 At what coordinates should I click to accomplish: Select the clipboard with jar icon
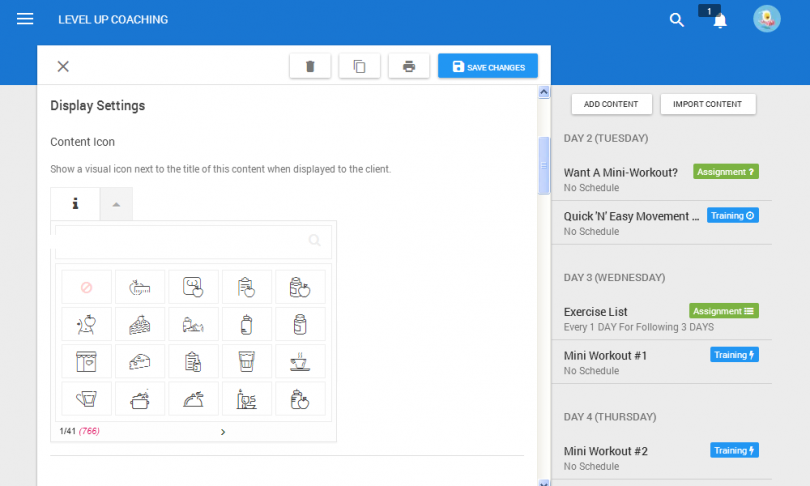point(193,362)
